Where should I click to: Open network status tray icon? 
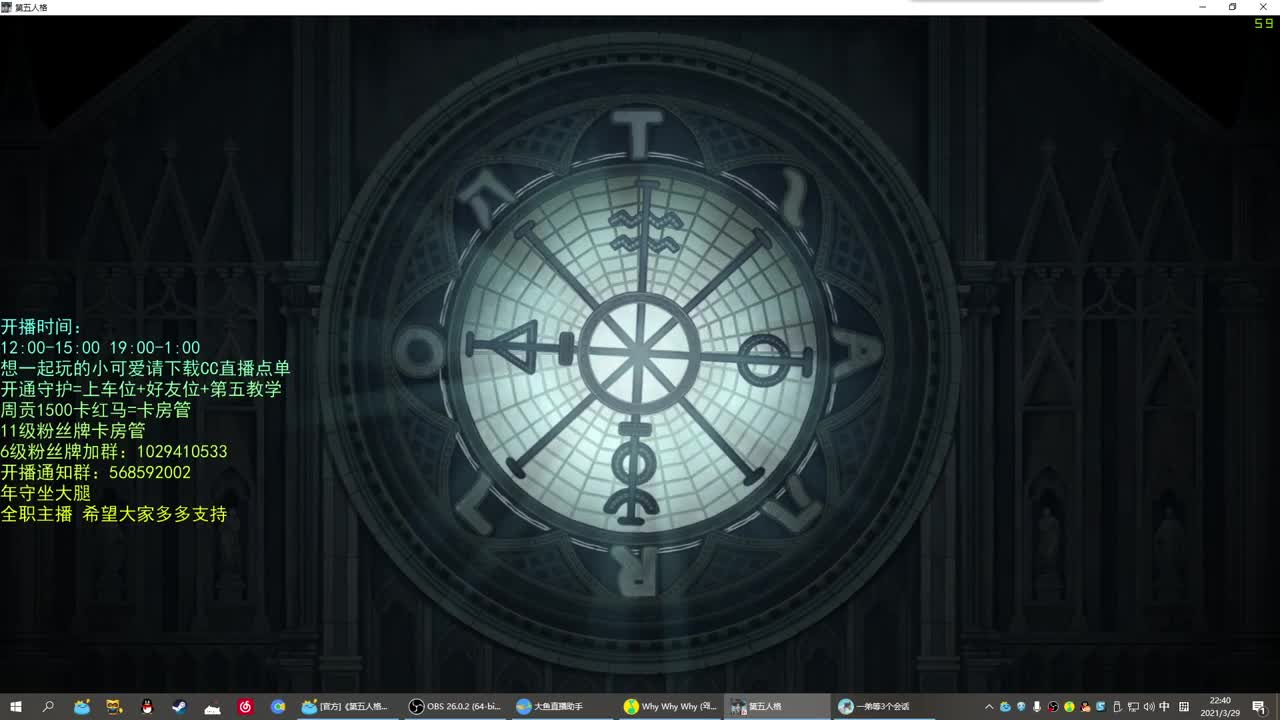[1133, 707]
